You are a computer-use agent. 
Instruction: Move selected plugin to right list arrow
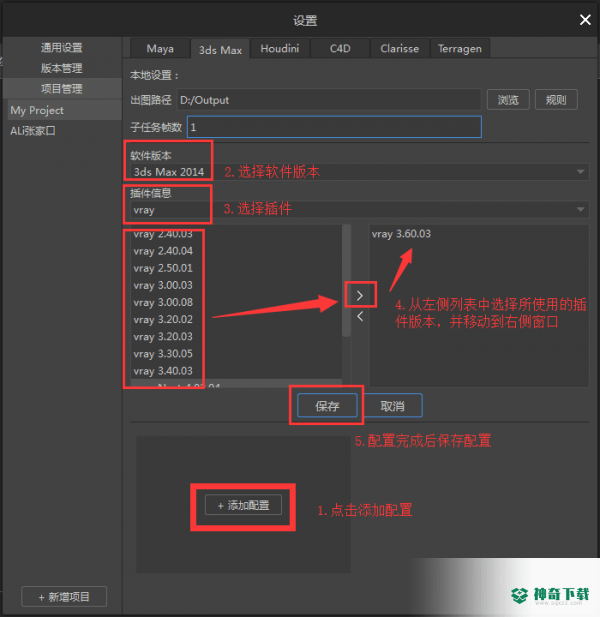360,296
